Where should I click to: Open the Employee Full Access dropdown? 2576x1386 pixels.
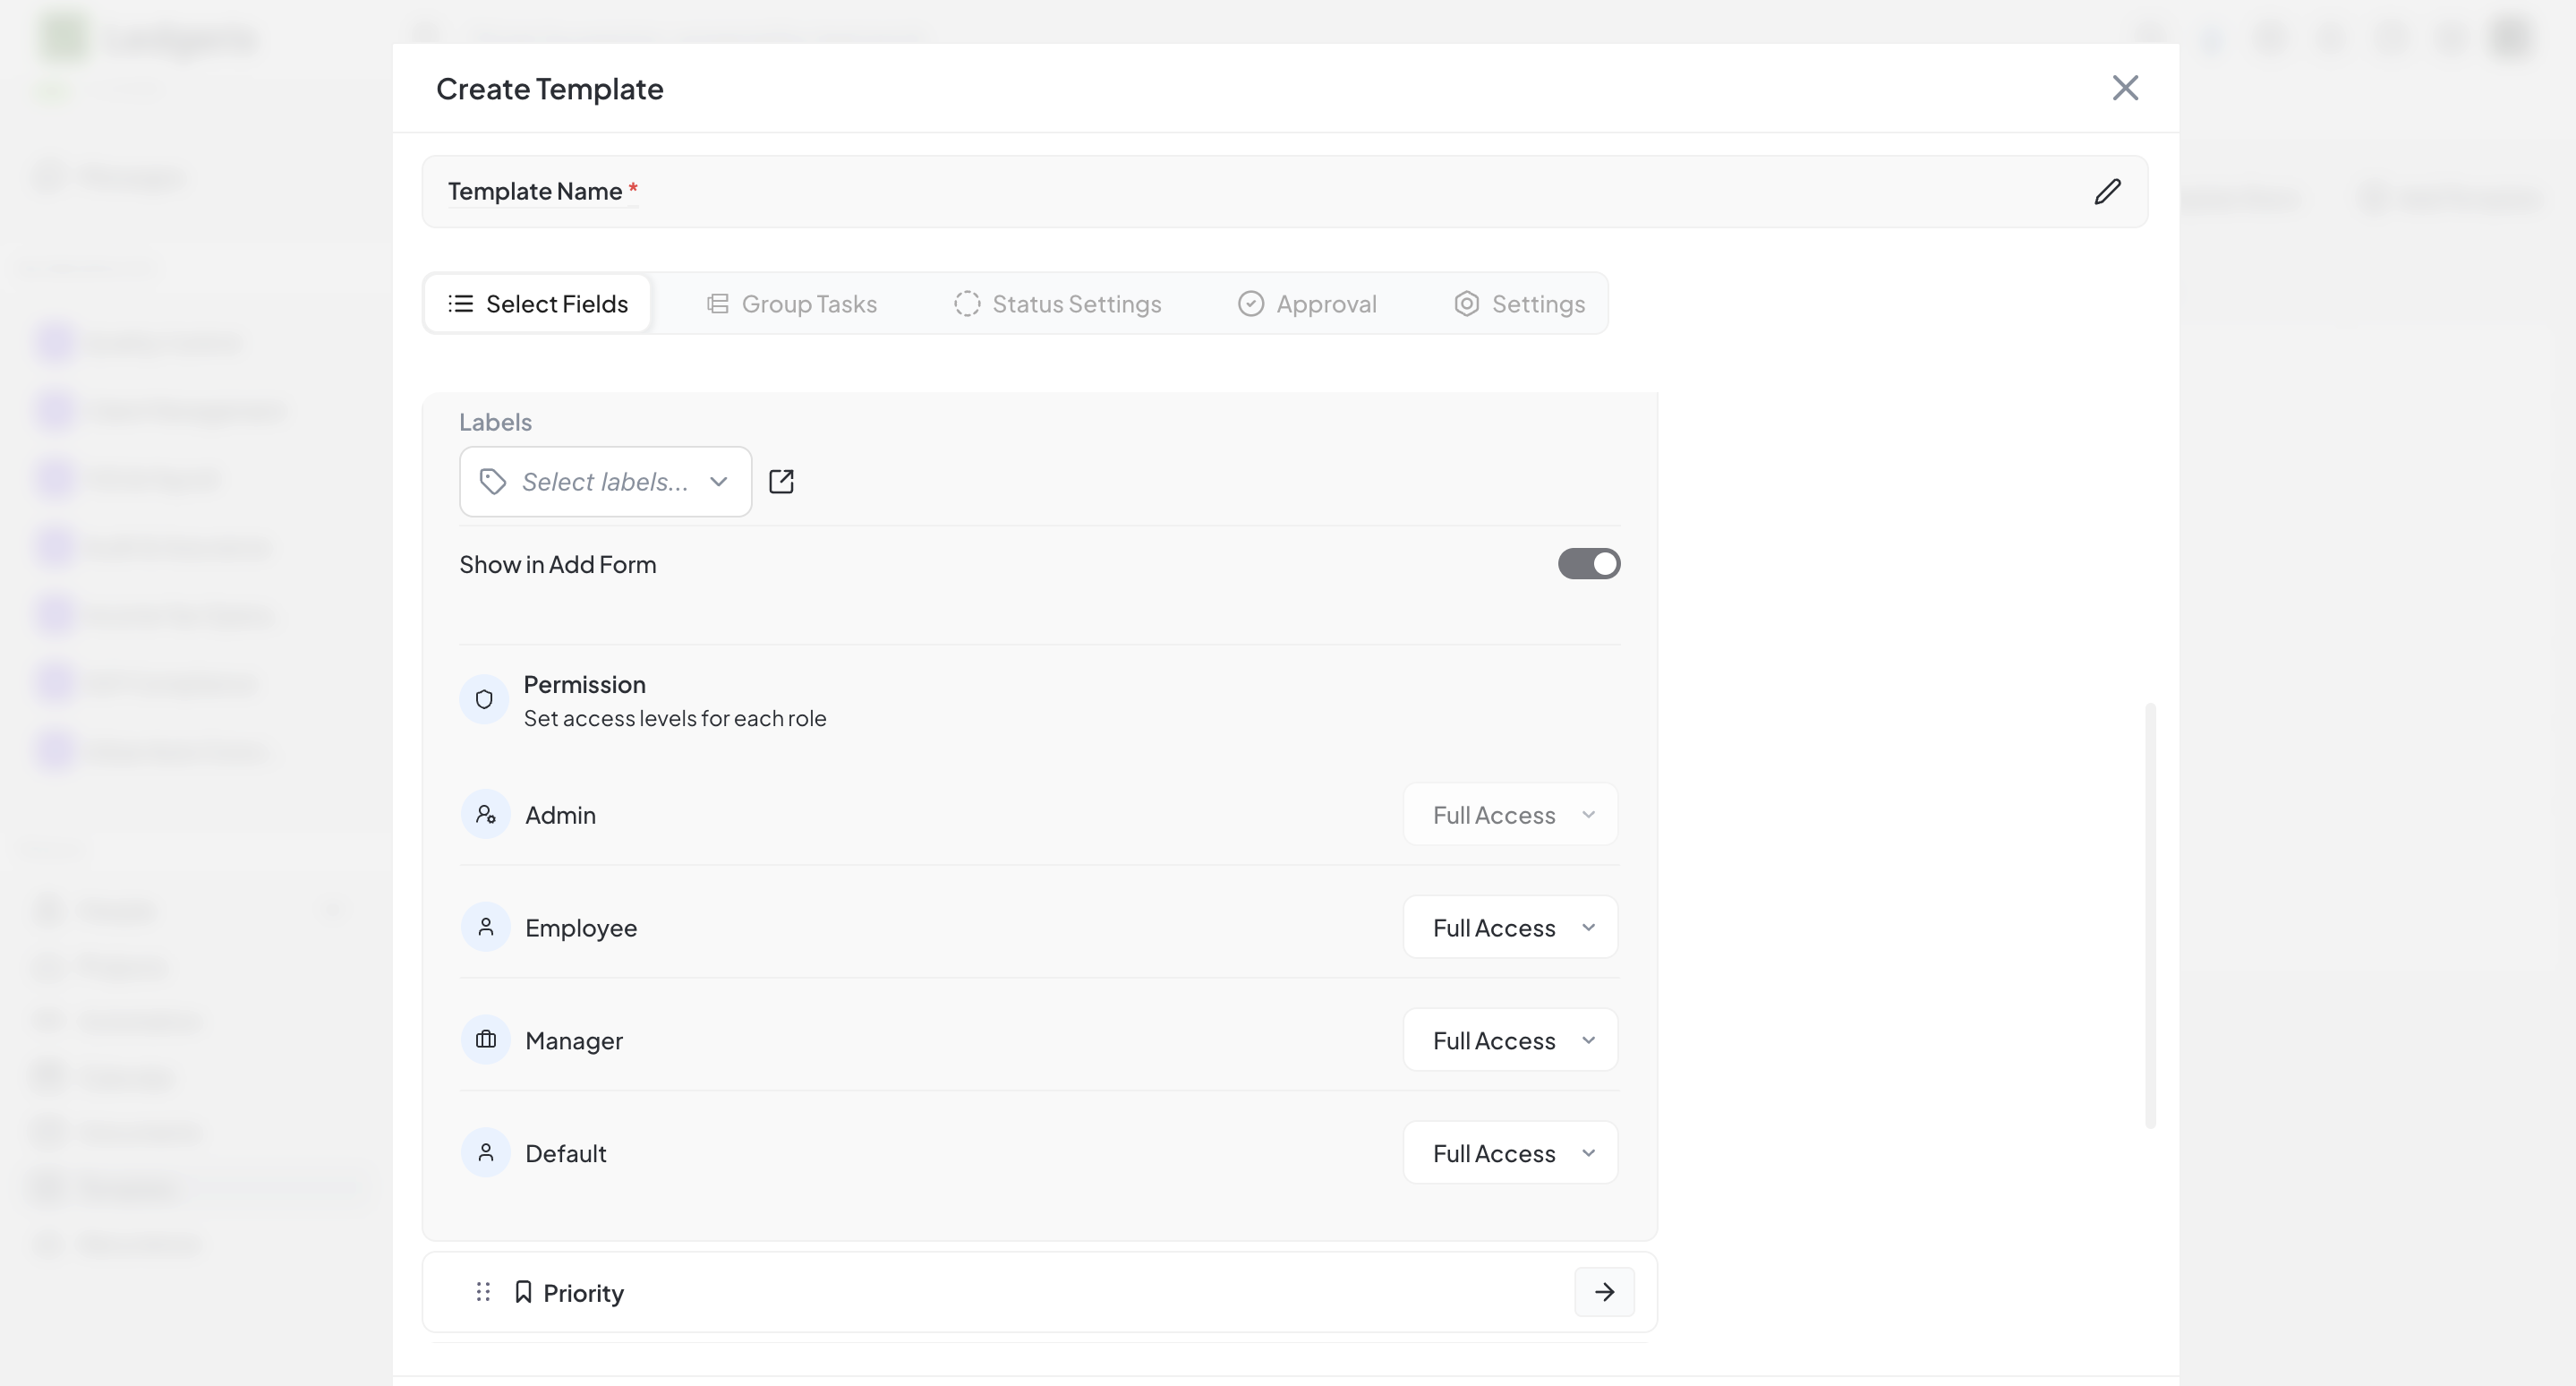click(1510, 927)
